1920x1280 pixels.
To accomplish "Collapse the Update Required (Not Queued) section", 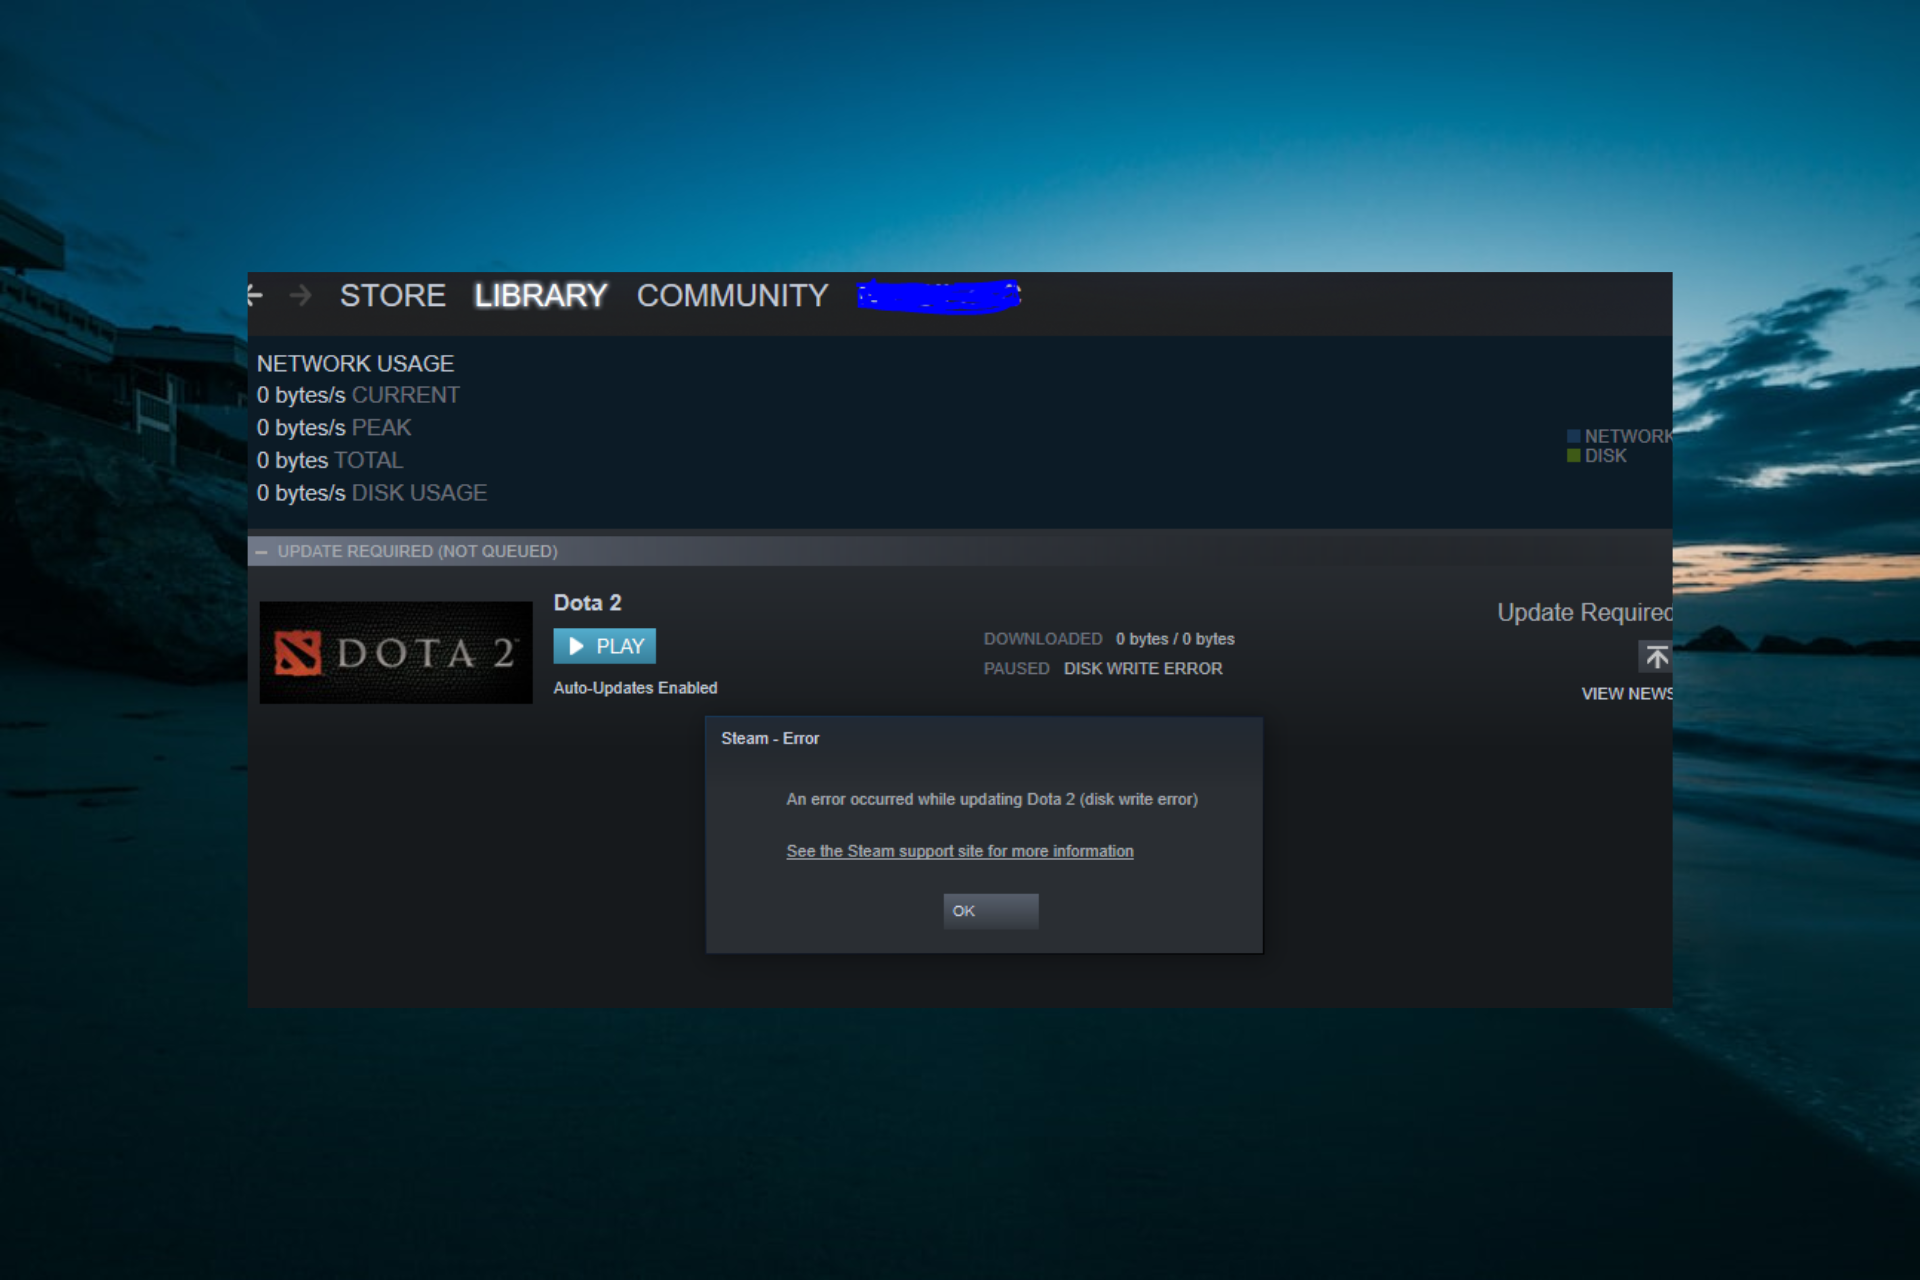I will tap(261, 551).
